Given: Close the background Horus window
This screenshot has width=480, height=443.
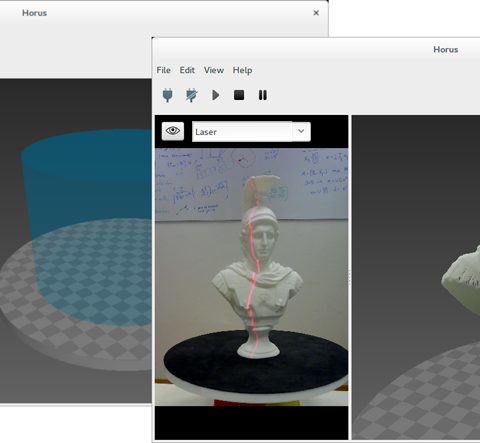Looking at the screenshot, I should tap(316, 13).
